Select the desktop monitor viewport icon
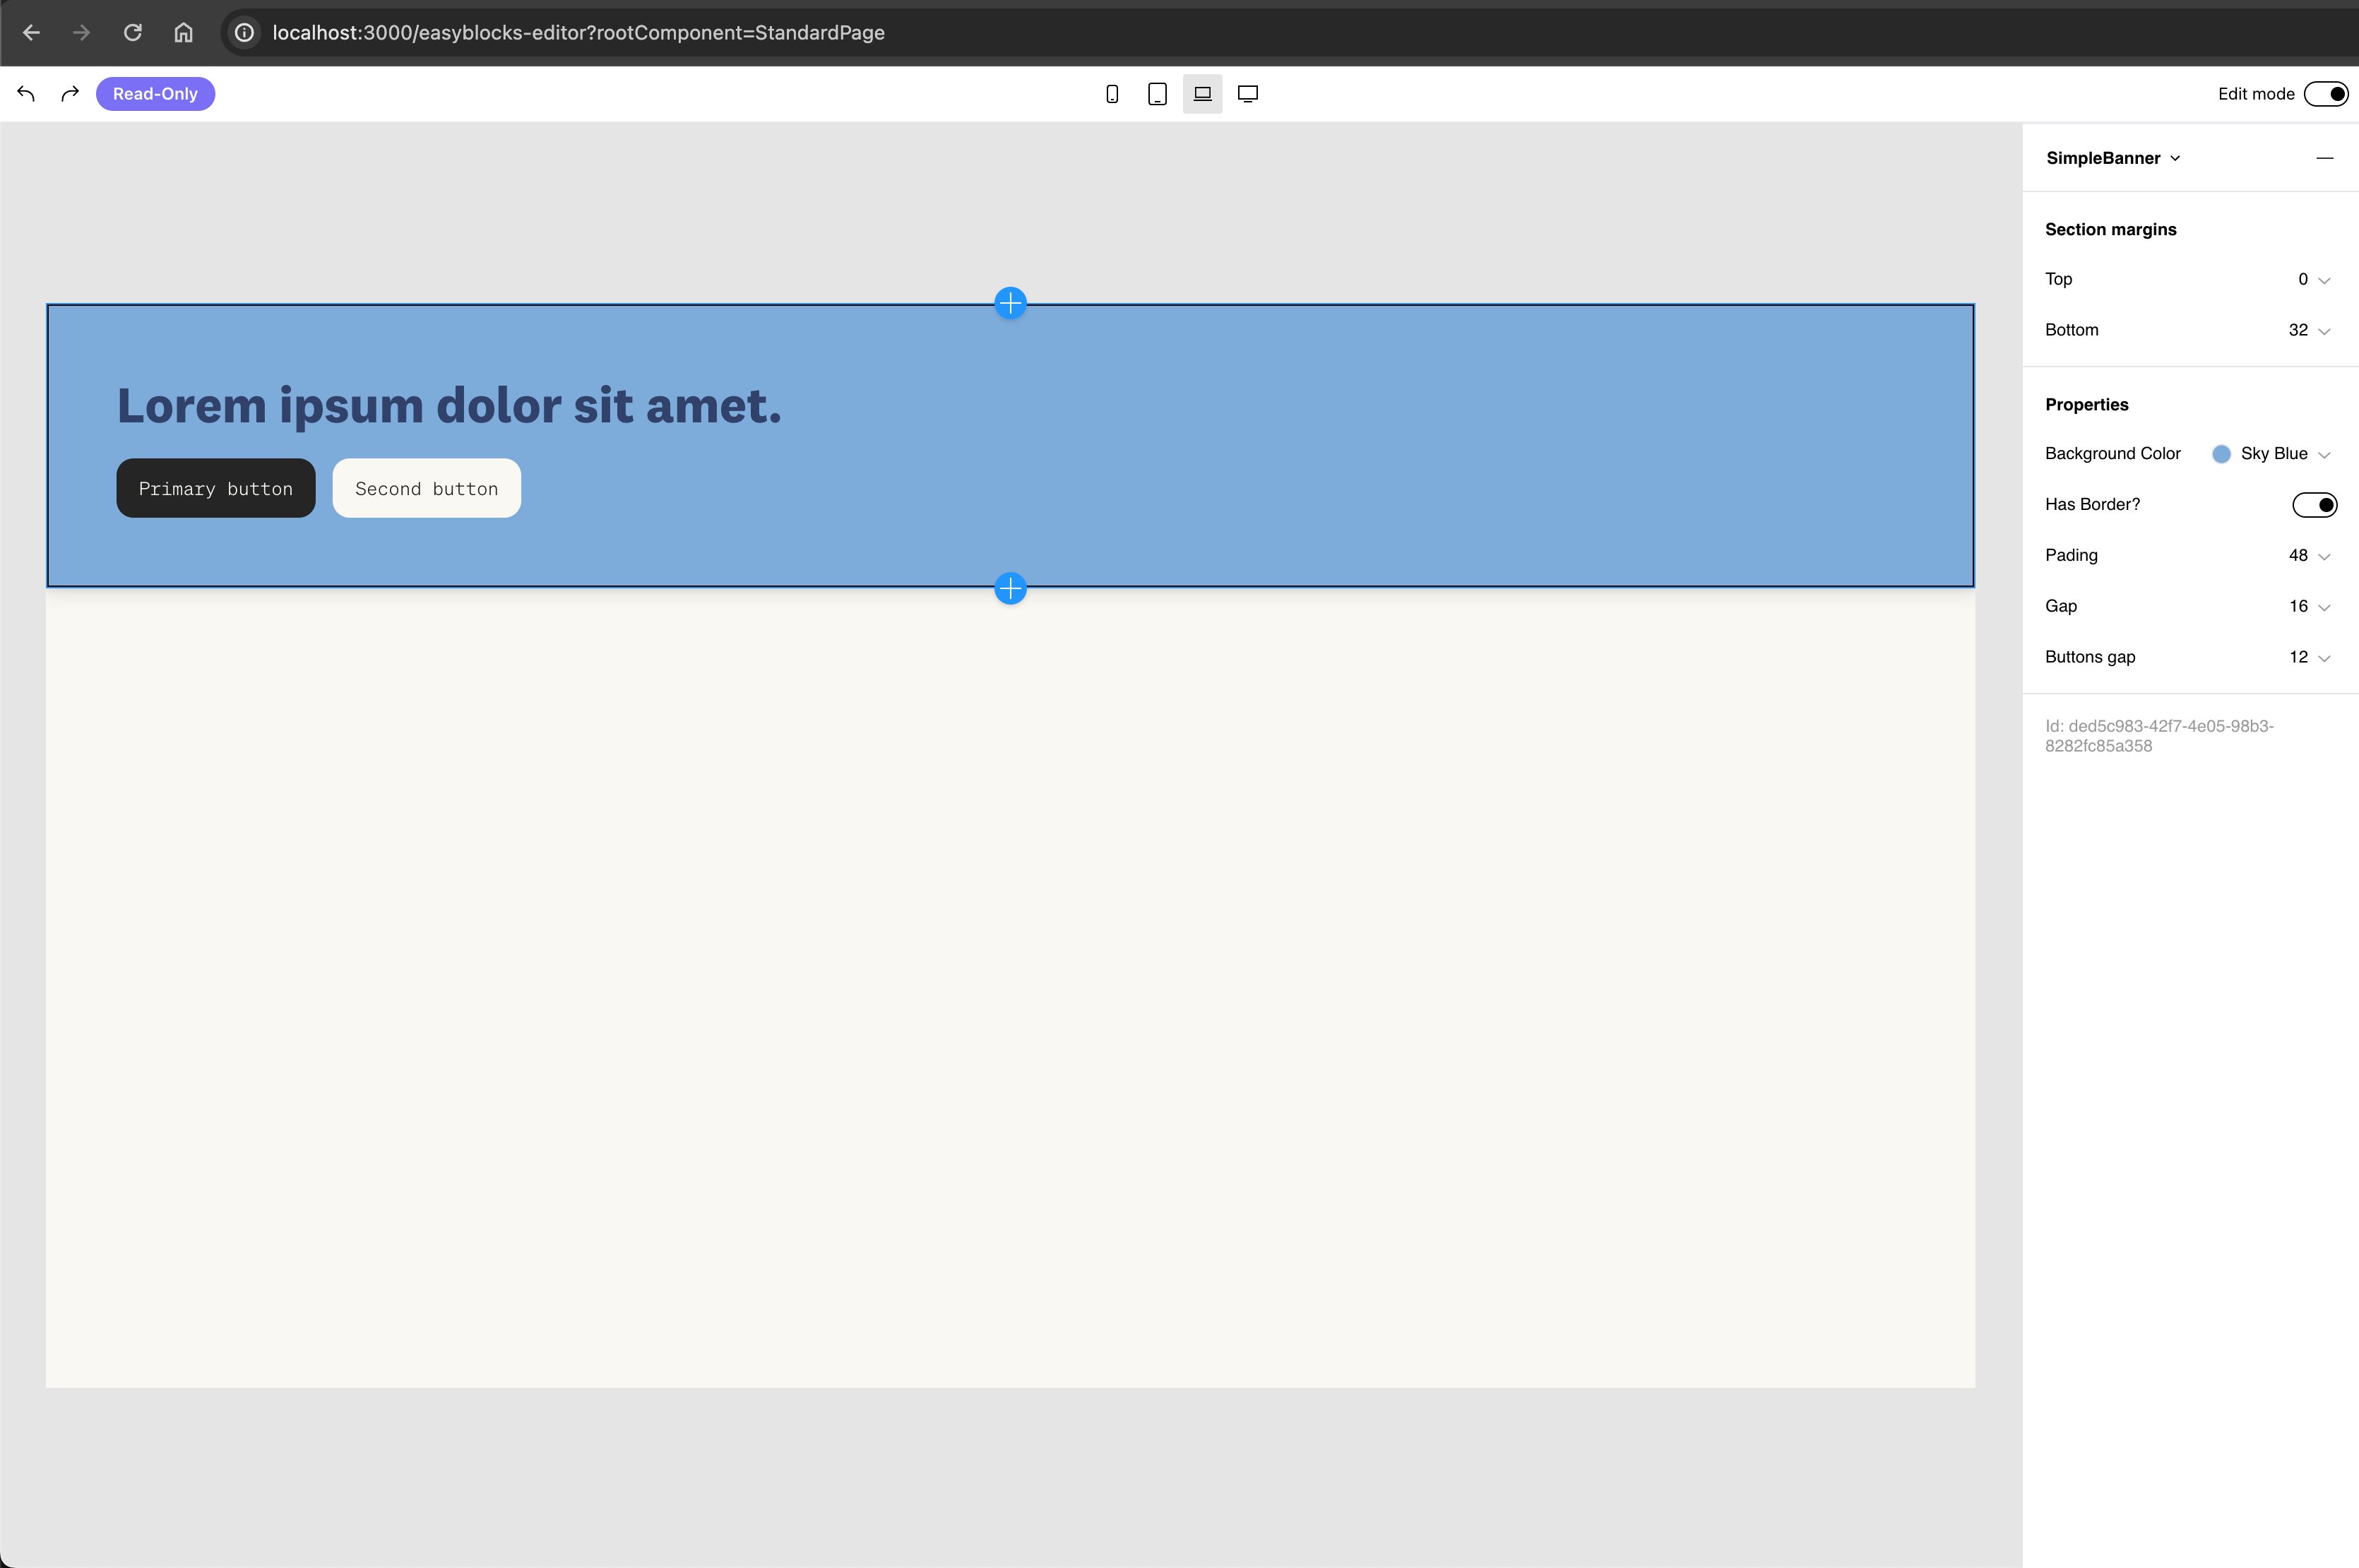This screenshot has width=2359, height=1568. pyautogui.click(x=1247, y=94)
